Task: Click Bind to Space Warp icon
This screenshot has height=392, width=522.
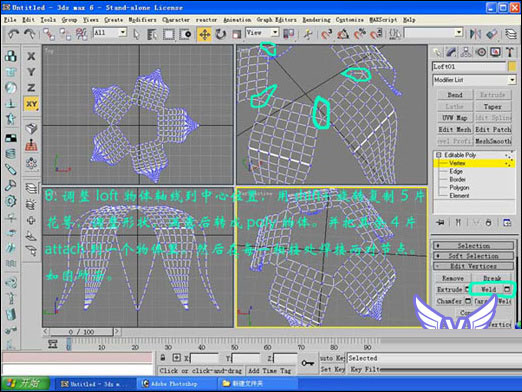Action: (81, 34)
